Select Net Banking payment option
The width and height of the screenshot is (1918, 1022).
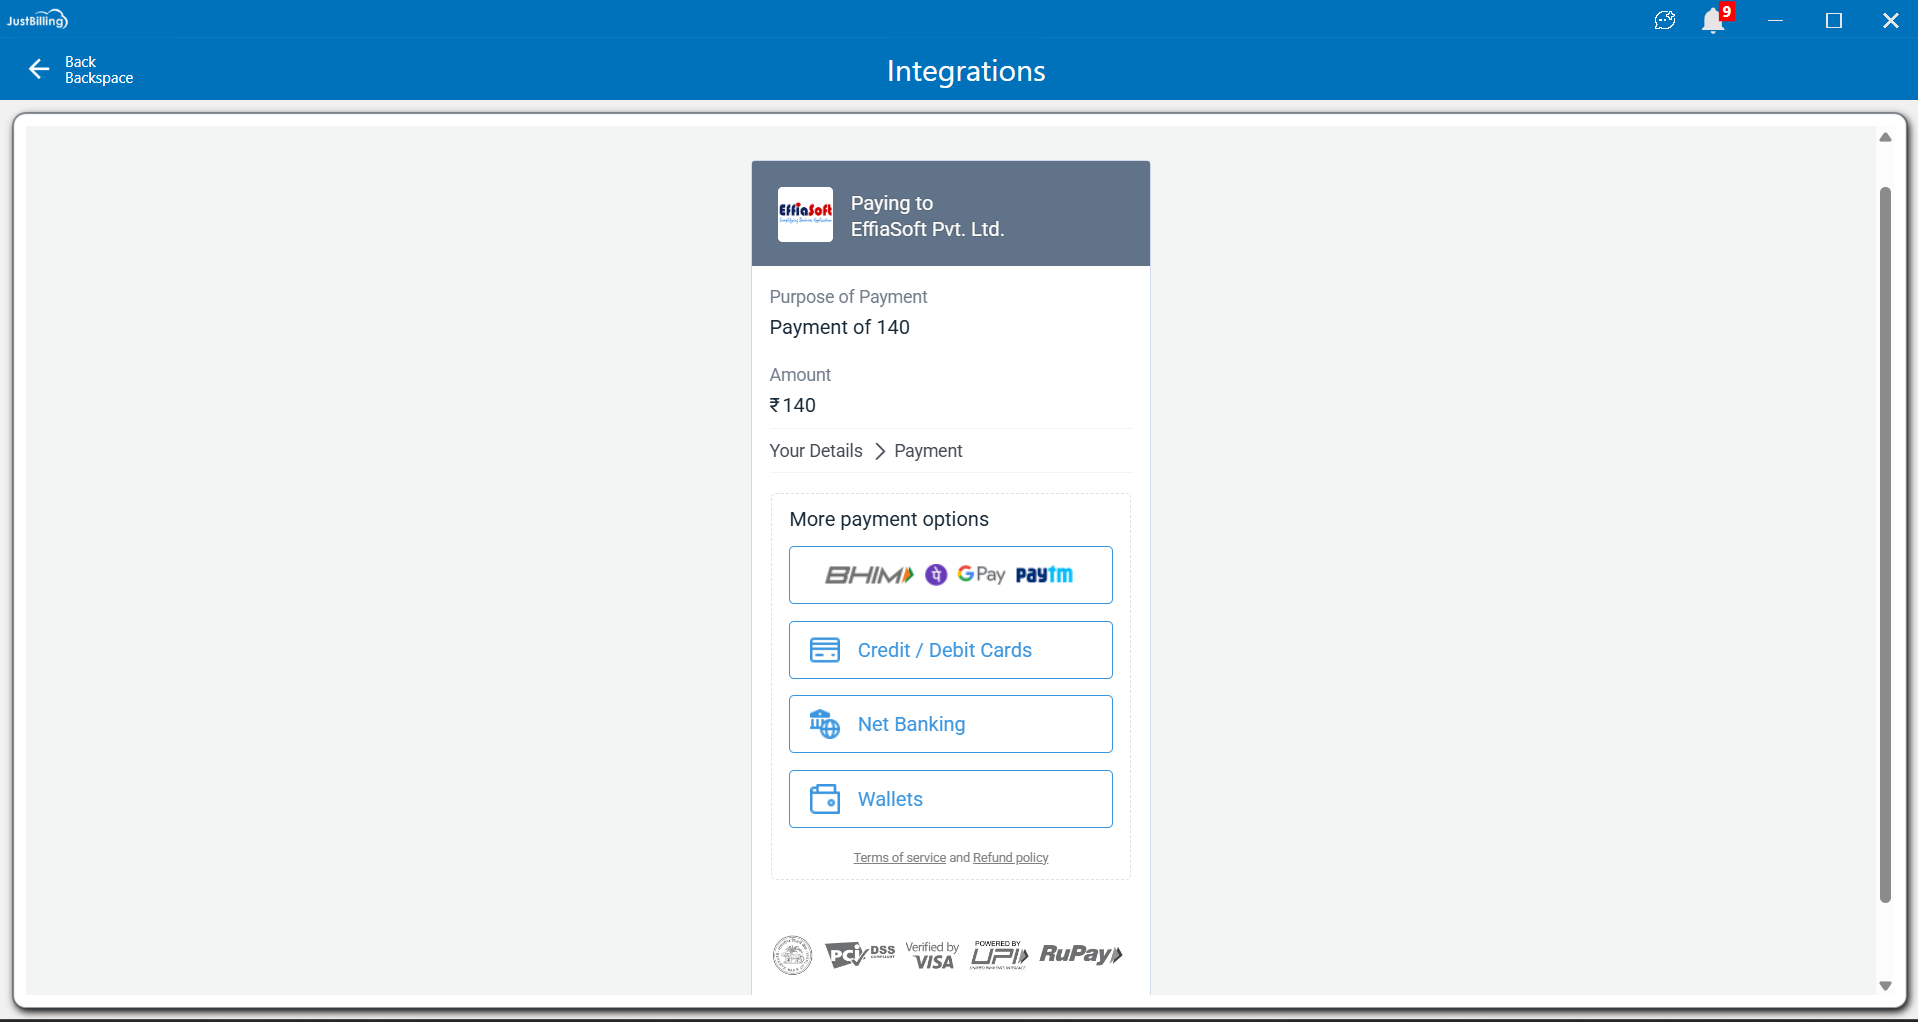point(911,724)
